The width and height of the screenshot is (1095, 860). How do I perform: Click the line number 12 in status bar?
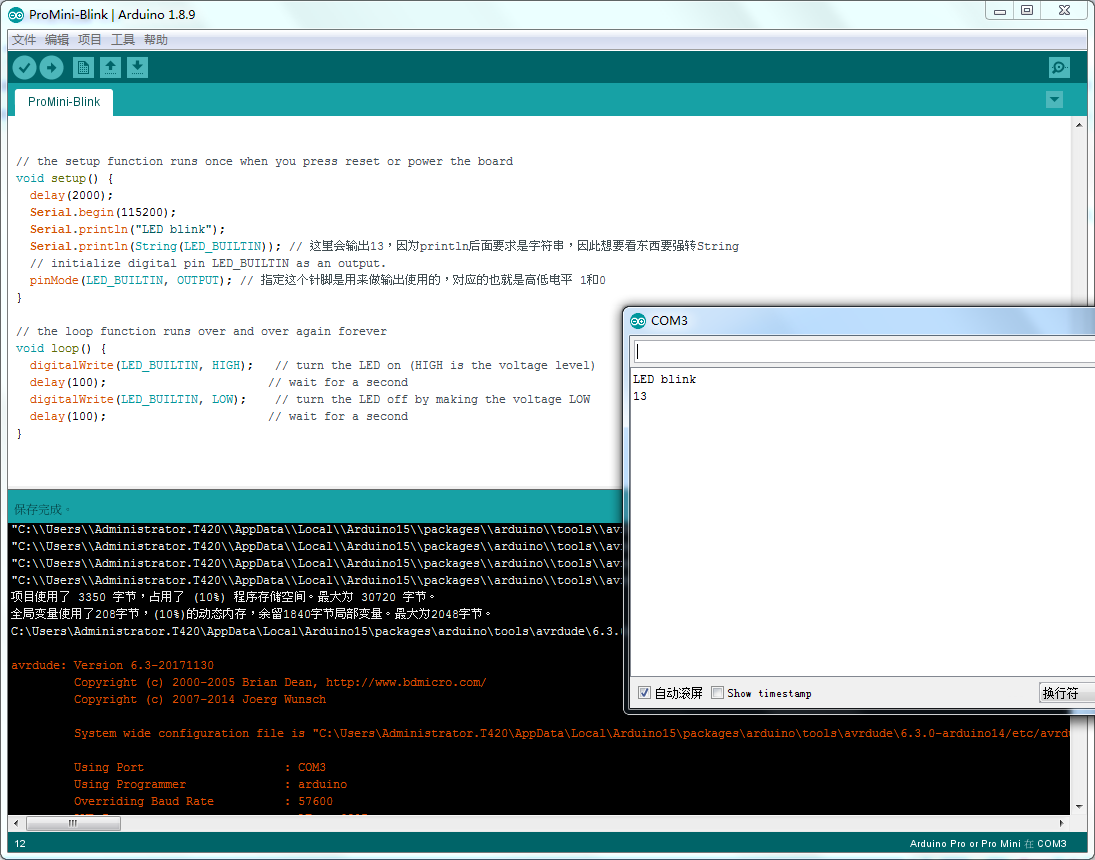click(x=20, y=843)
